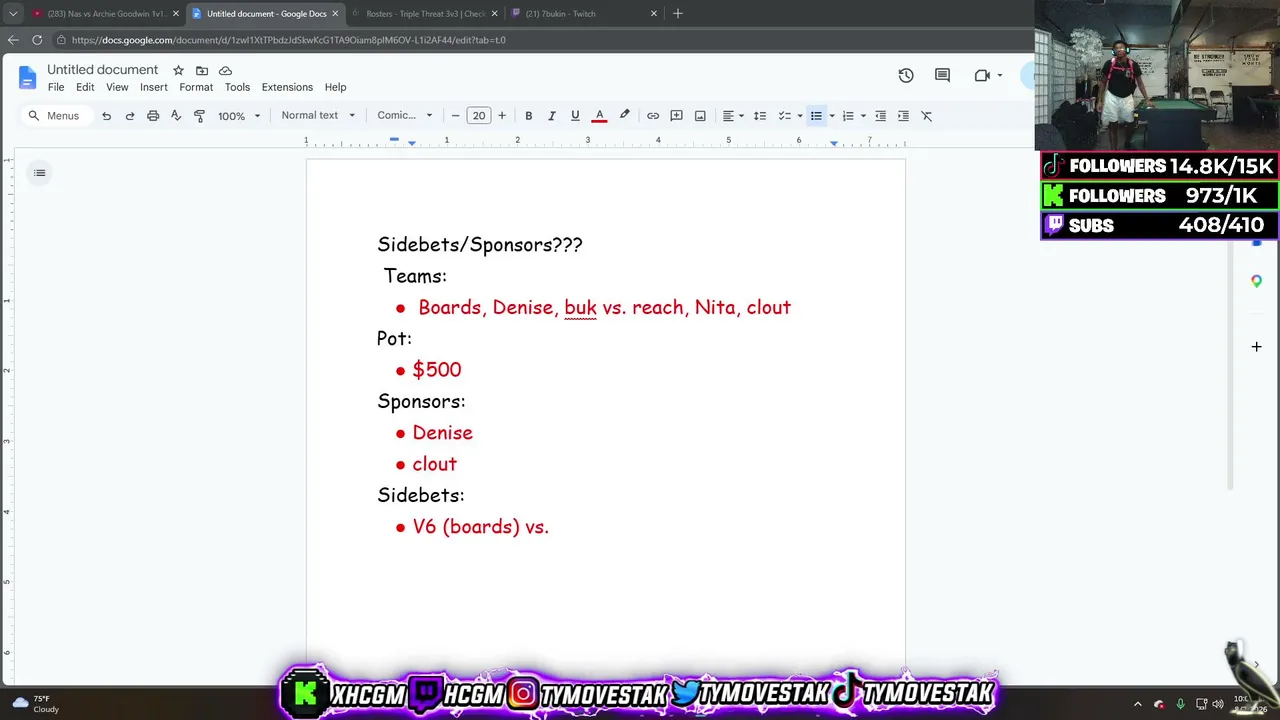Open the View menu
1280x720 pixels.
117,87
